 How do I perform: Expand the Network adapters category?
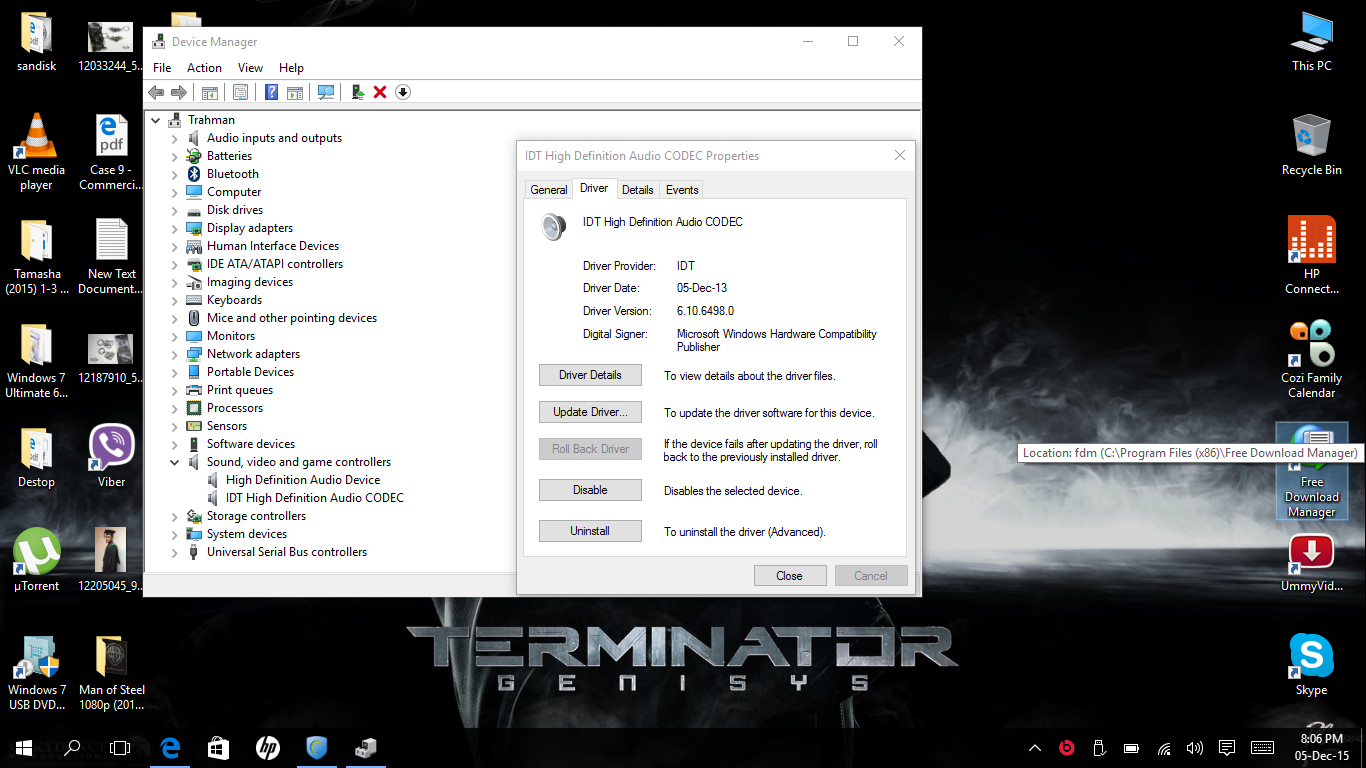(x=175, y=354)
